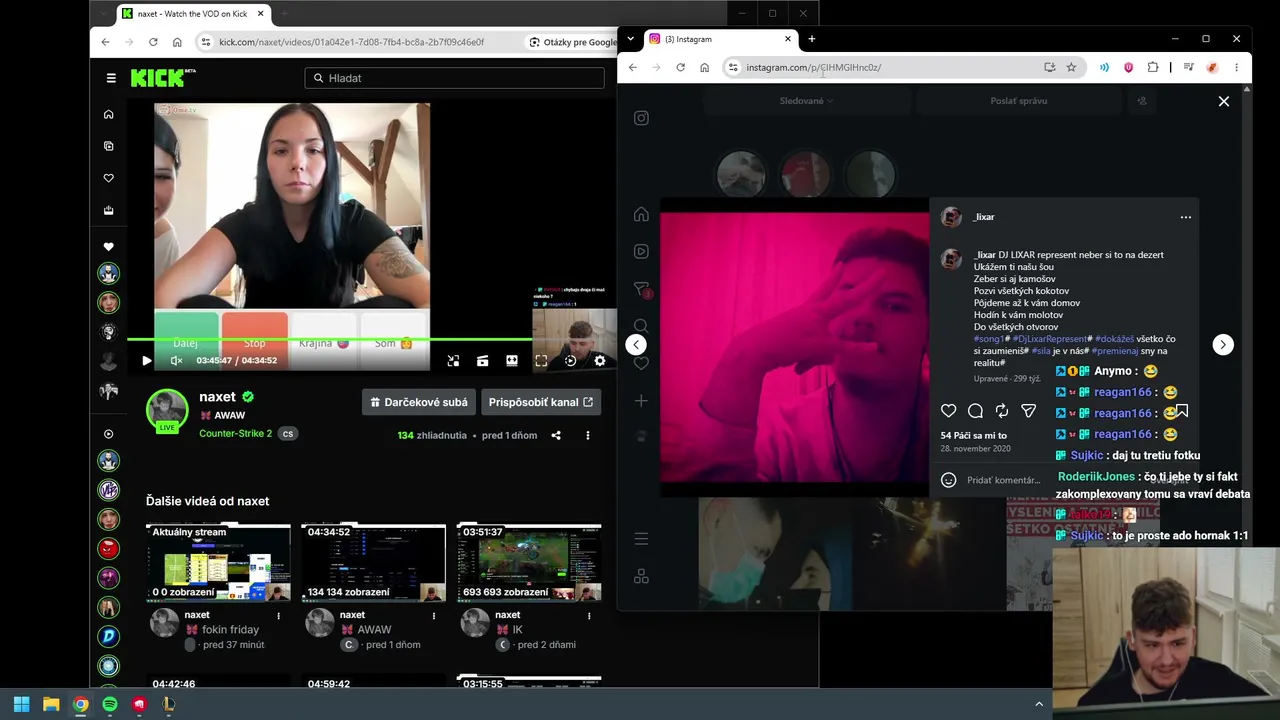
Task: Go back in the Kick browser window
Action: pos(105,42)
